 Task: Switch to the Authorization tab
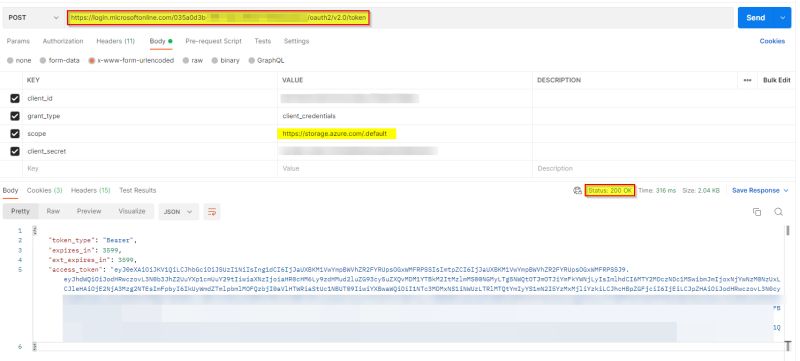(x=63, y=41)
